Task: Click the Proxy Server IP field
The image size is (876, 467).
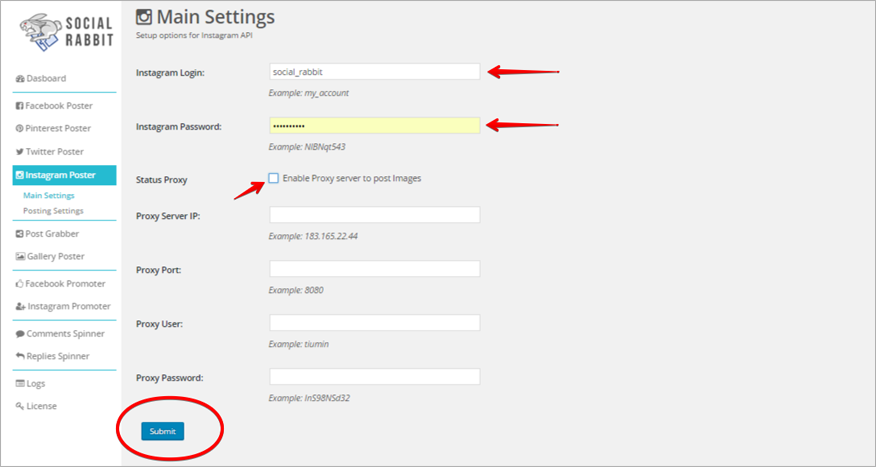Action: coord(375,215)
